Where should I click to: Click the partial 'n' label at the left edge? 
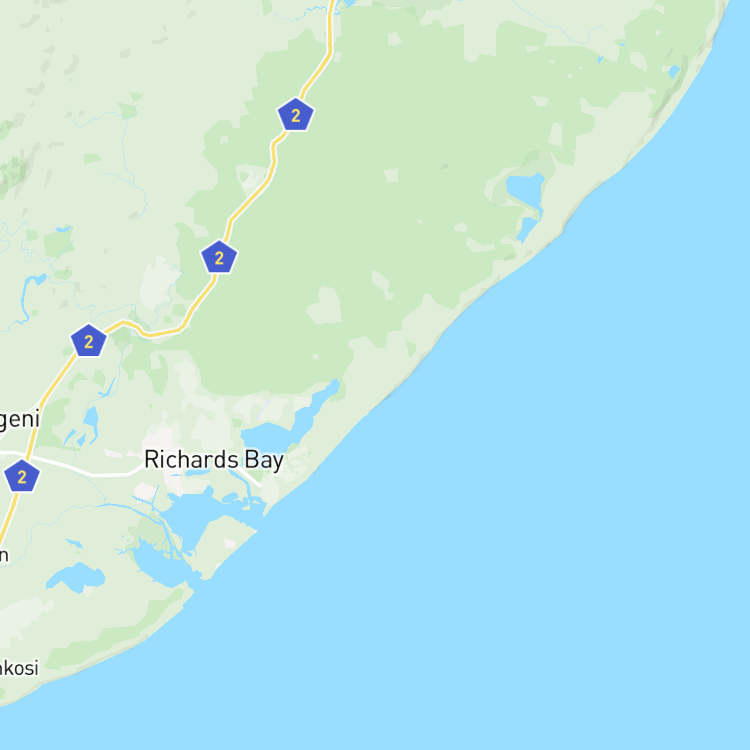point(4,555)
